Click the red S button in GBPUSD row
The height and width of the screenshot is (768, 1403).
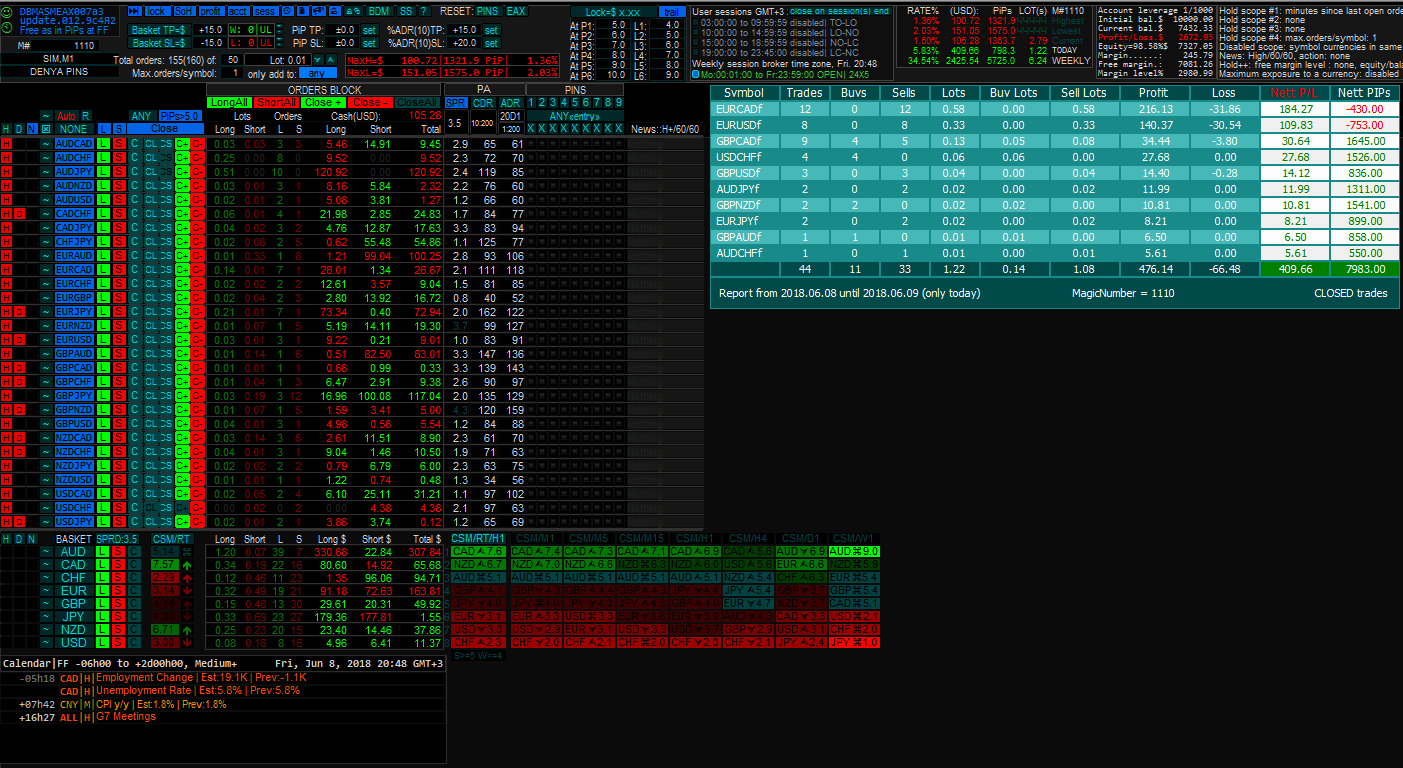tap(119, 424)
